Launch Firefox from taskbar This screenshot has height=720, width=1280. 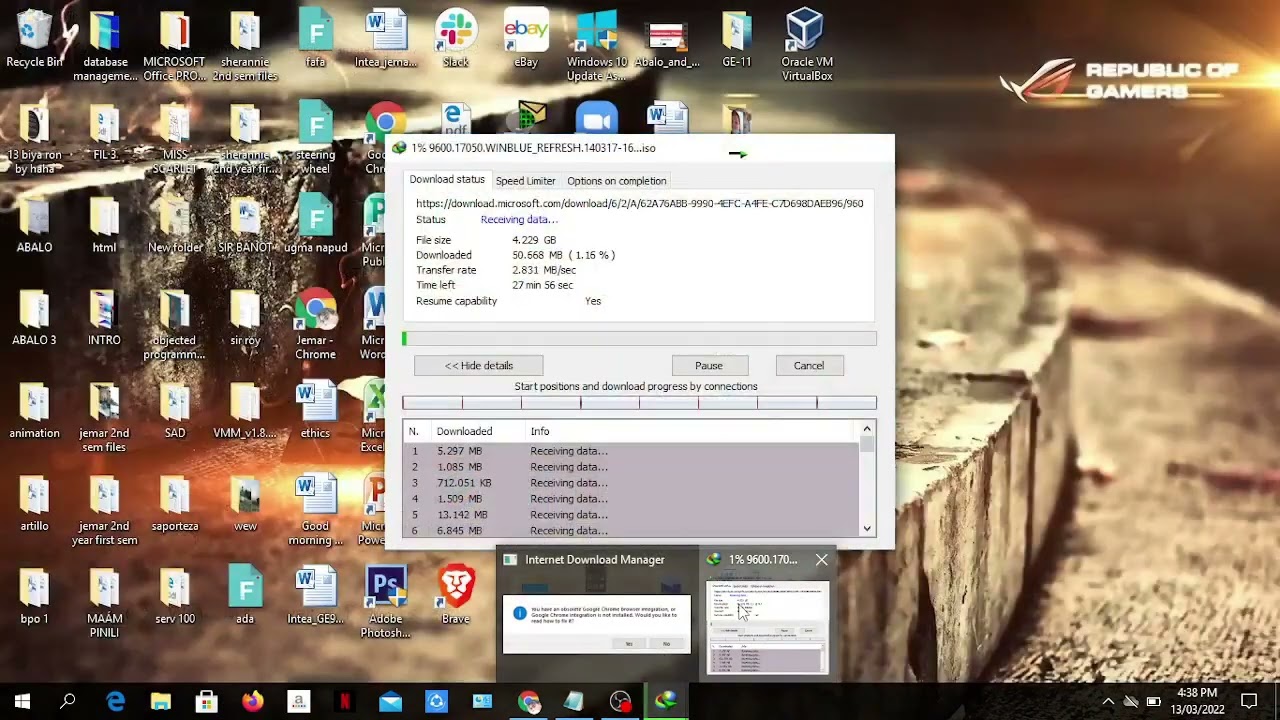pos(252,702)
